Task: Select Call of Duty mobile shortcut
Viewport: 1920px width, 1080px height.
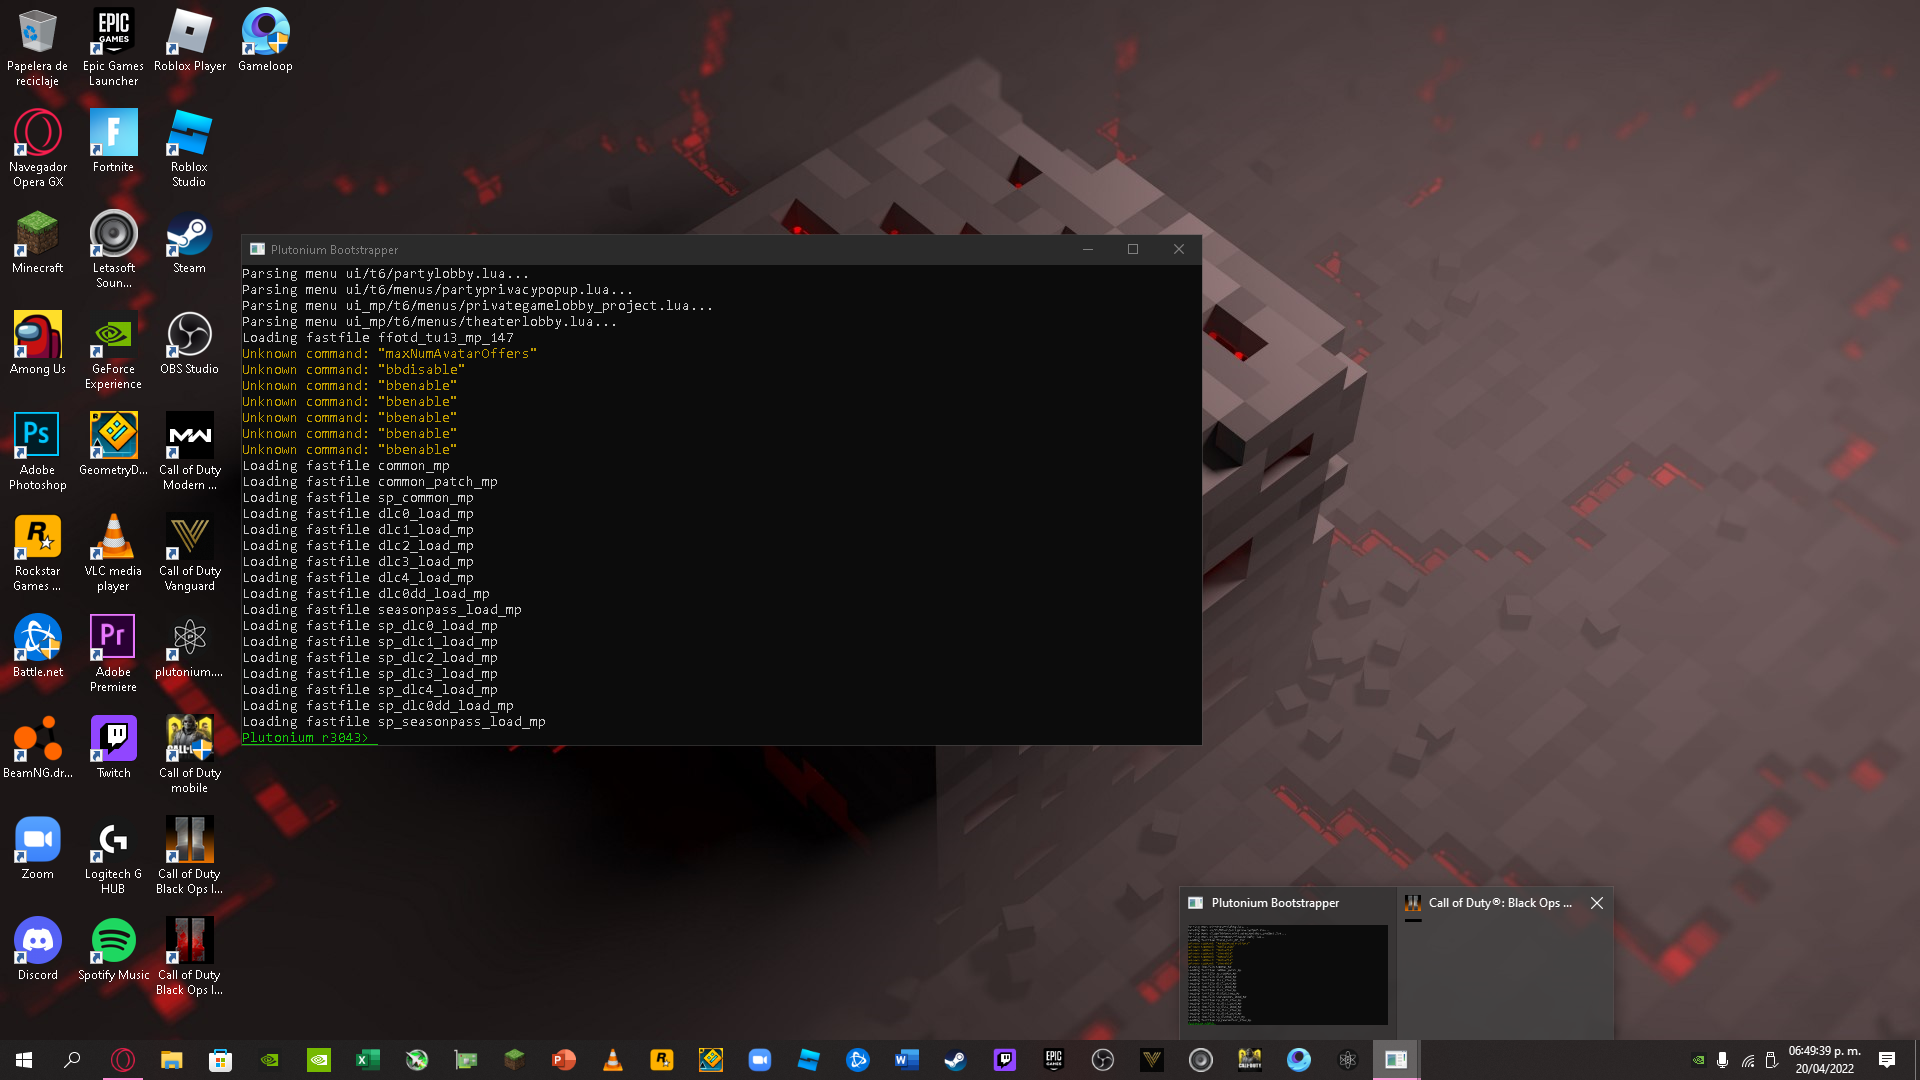Action: click(189, 754)
